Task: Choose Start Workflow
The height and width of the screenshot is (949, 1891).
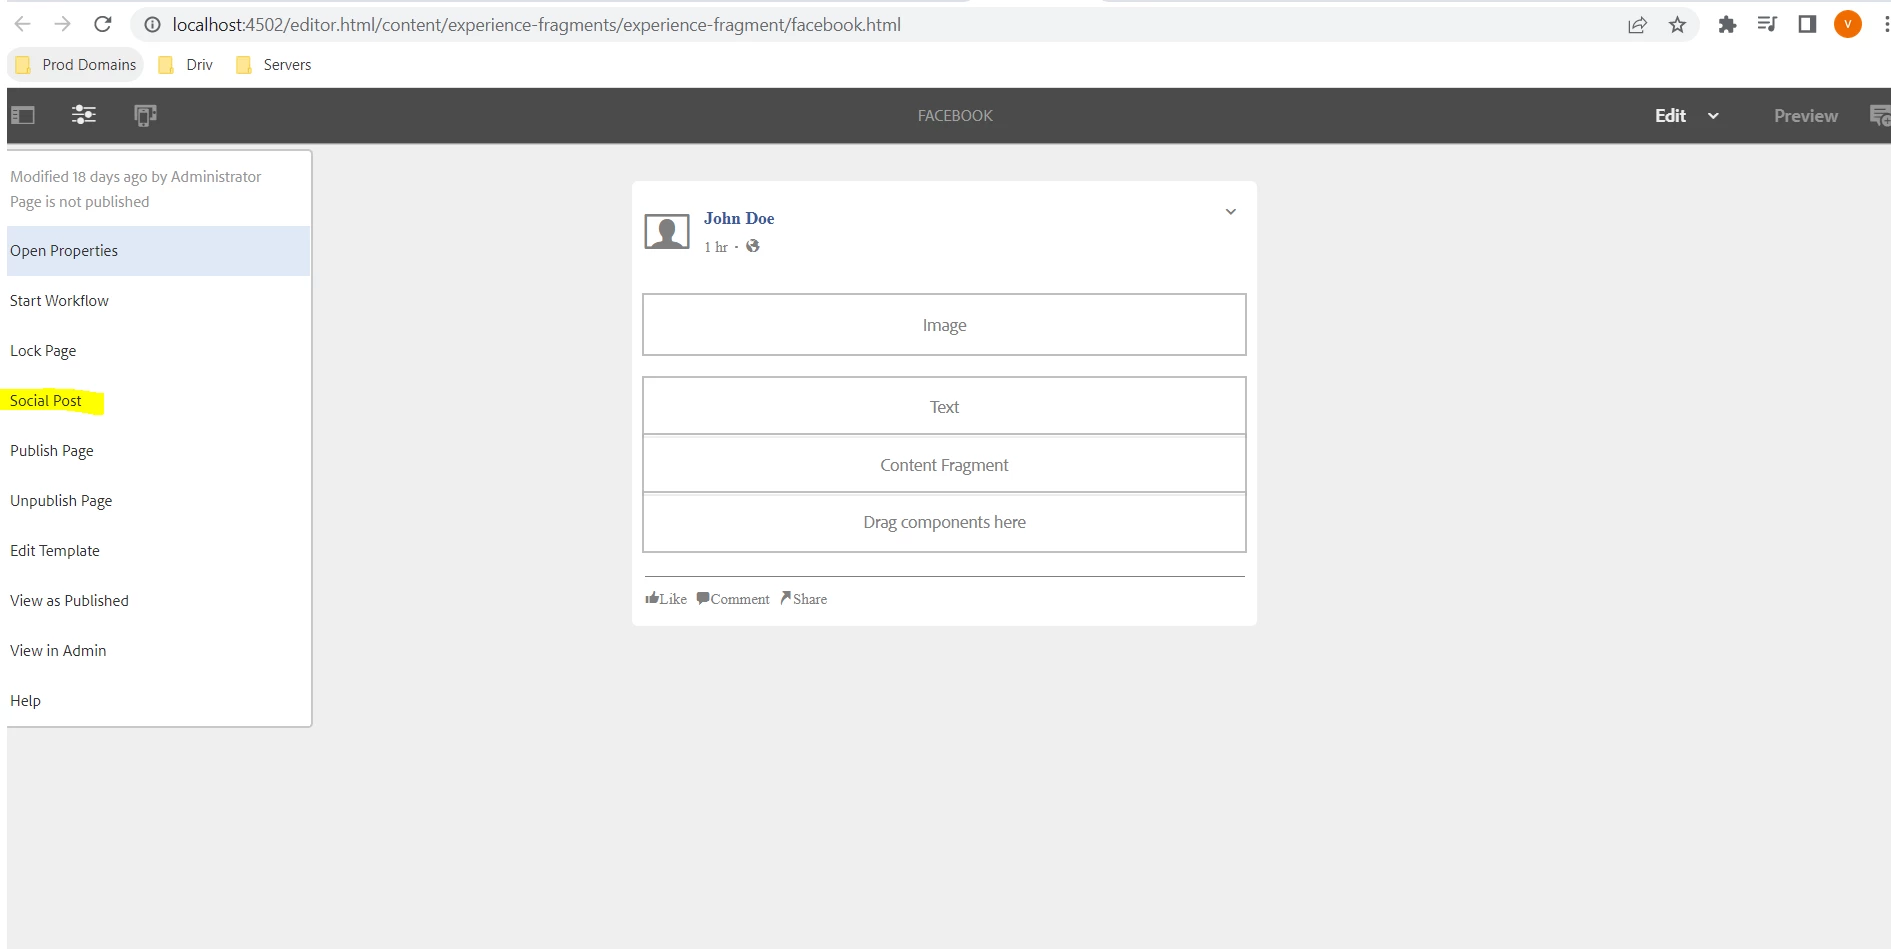Action: pyautogui.click(x=159, y=301)
